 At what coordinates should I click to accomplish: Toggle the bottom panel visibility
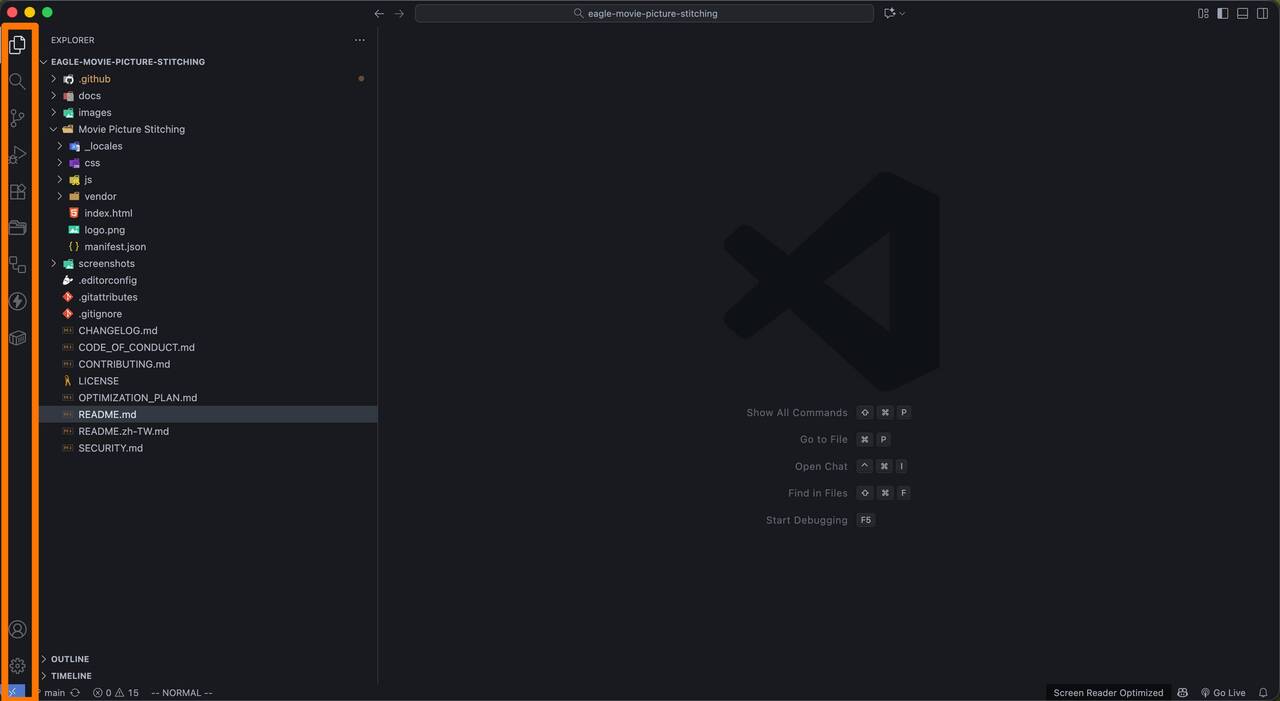(1243, 13)
